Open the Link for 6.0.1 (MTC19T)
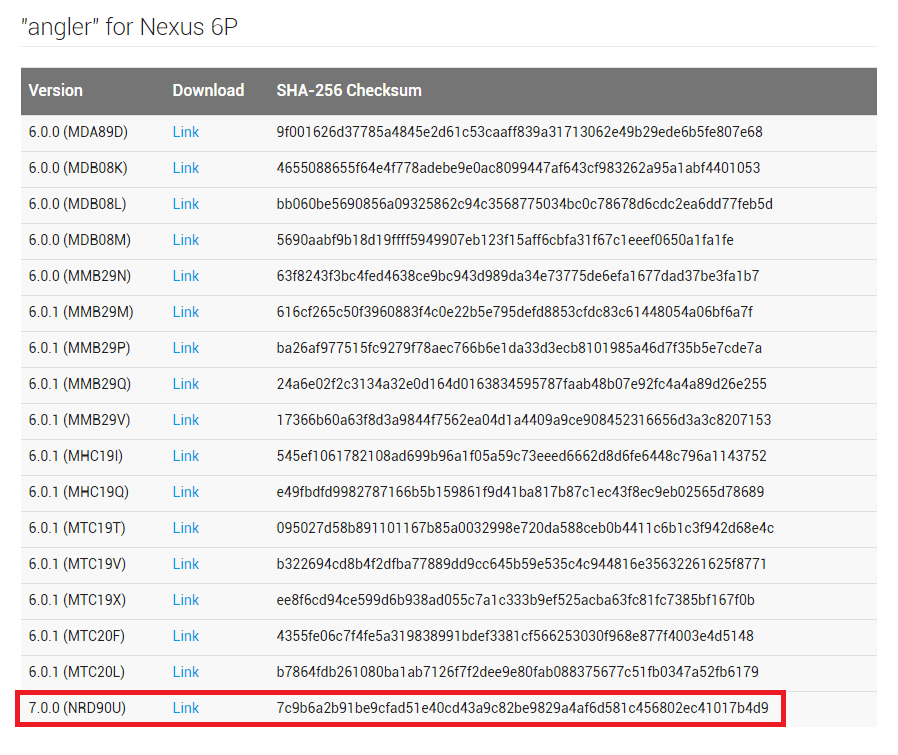 186,528
